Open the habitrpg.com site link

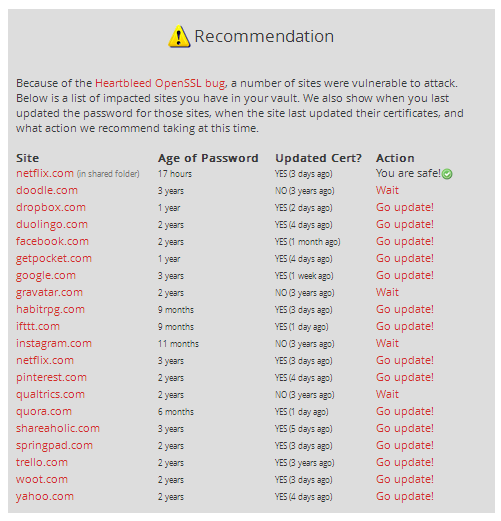coord(50,309)
